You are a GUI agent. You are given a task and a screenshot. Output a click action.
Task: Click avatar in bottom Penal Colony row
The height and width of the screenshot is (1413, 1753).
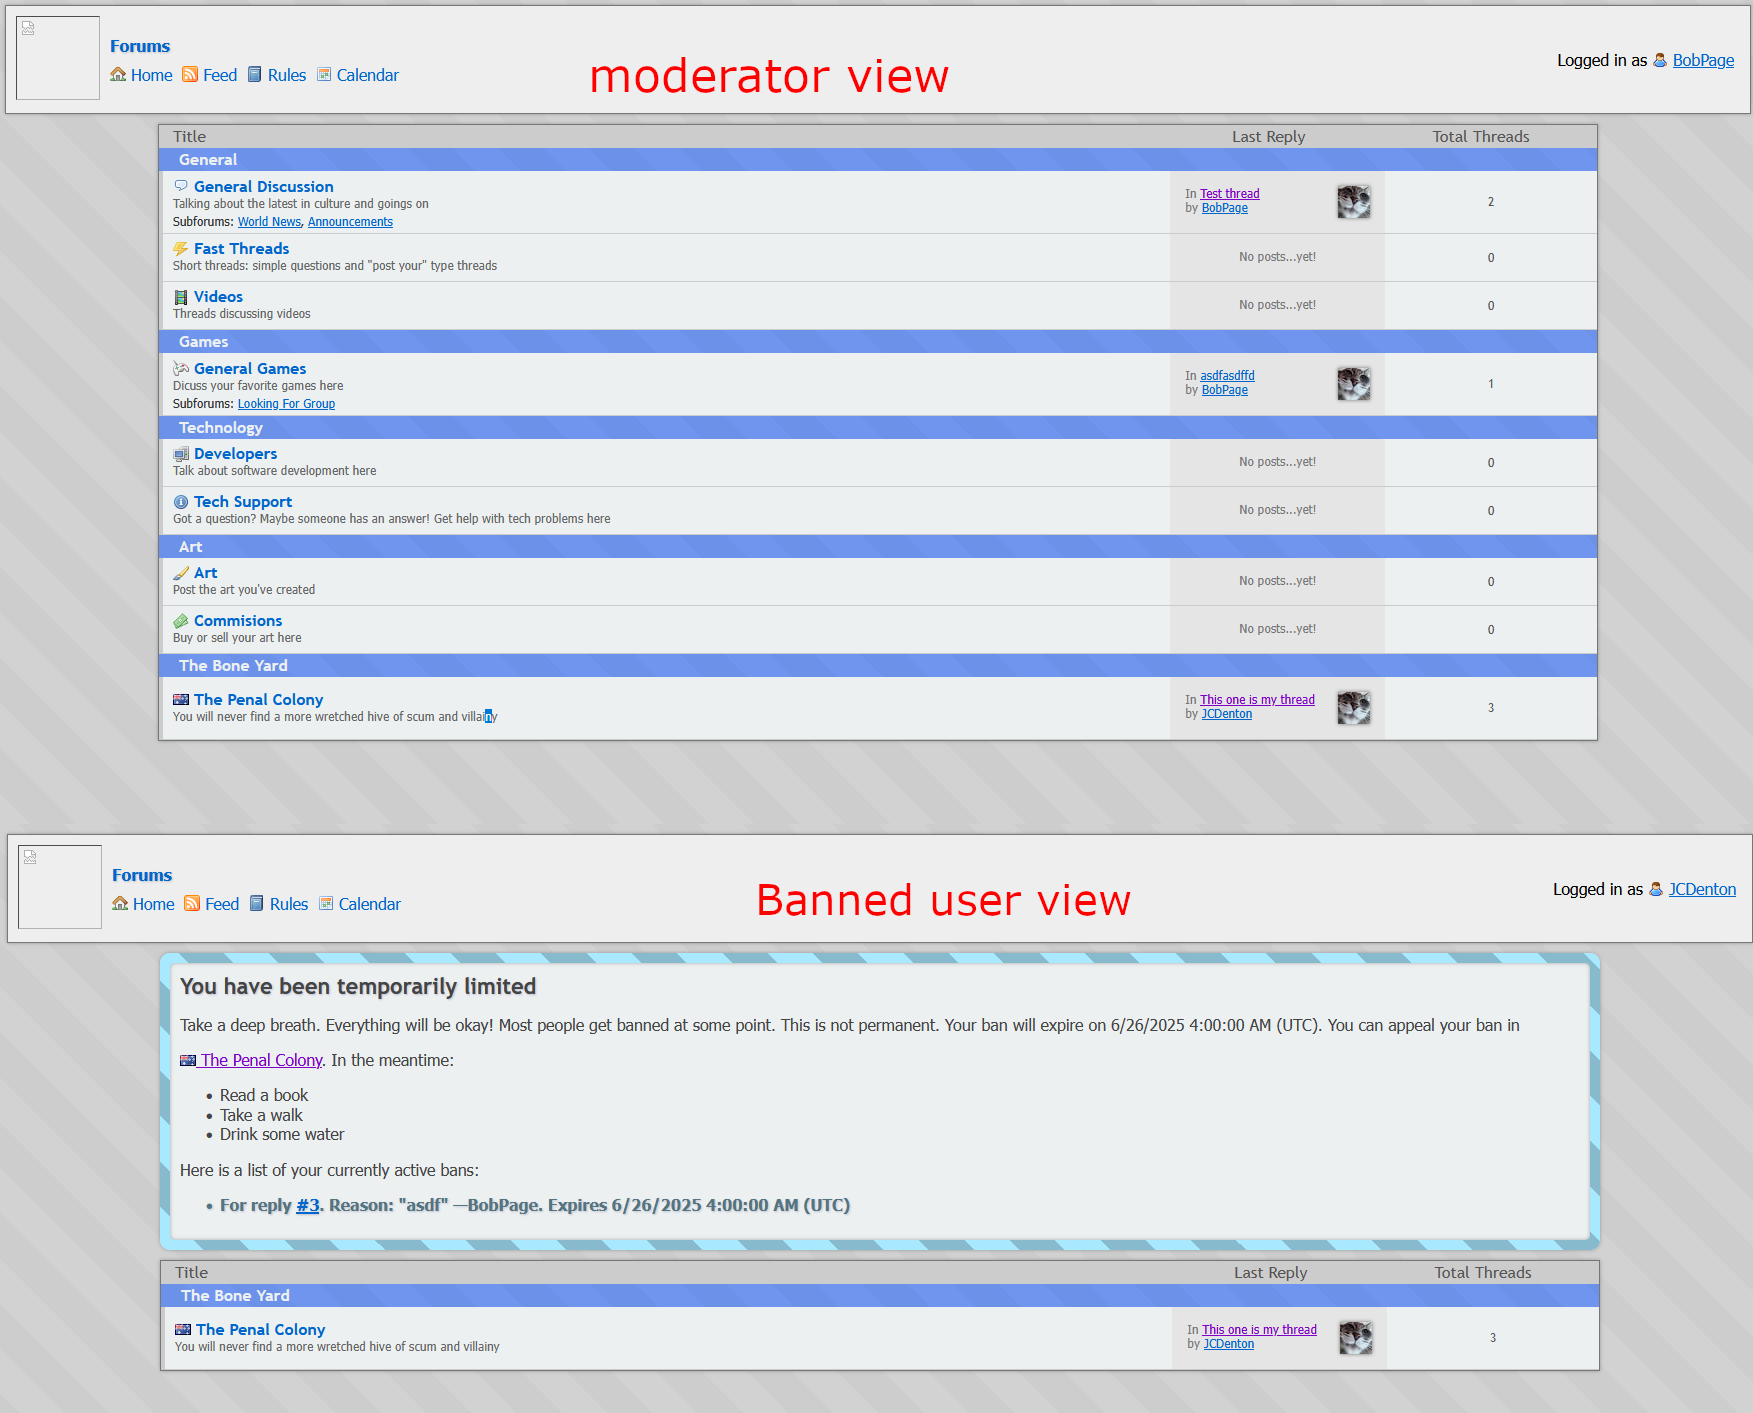pos(1356,1338)
